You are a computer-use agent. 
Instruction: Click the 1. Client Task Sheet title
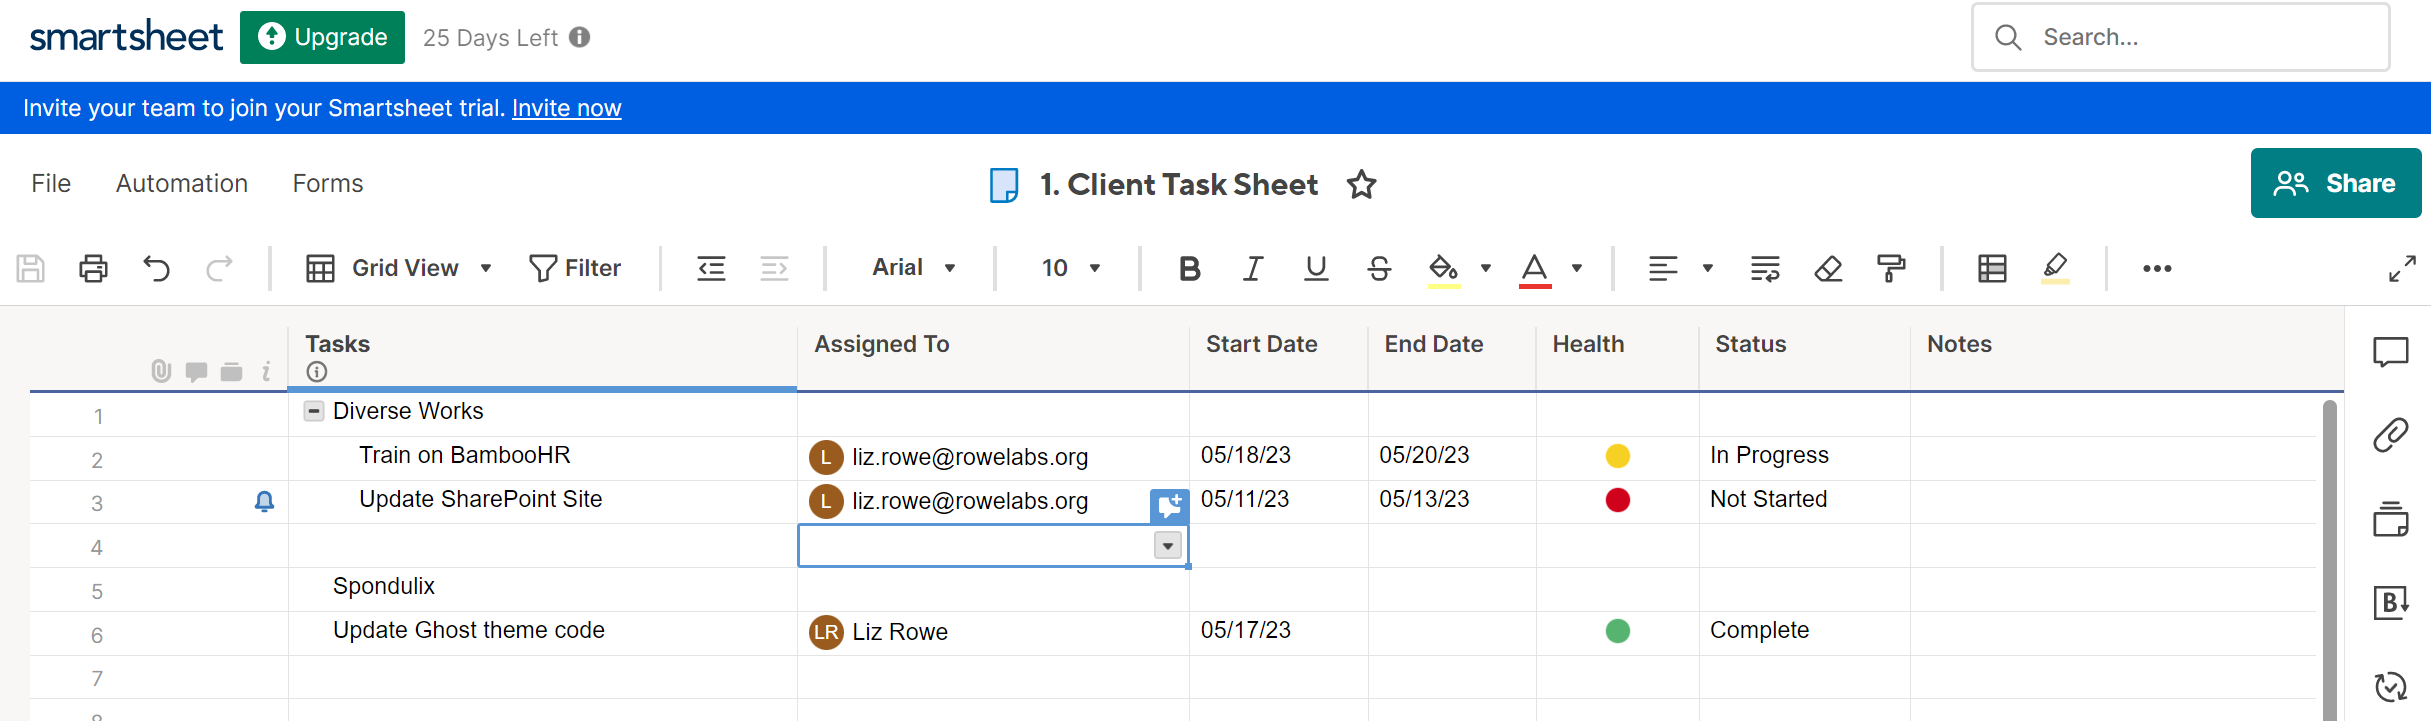1179,185
